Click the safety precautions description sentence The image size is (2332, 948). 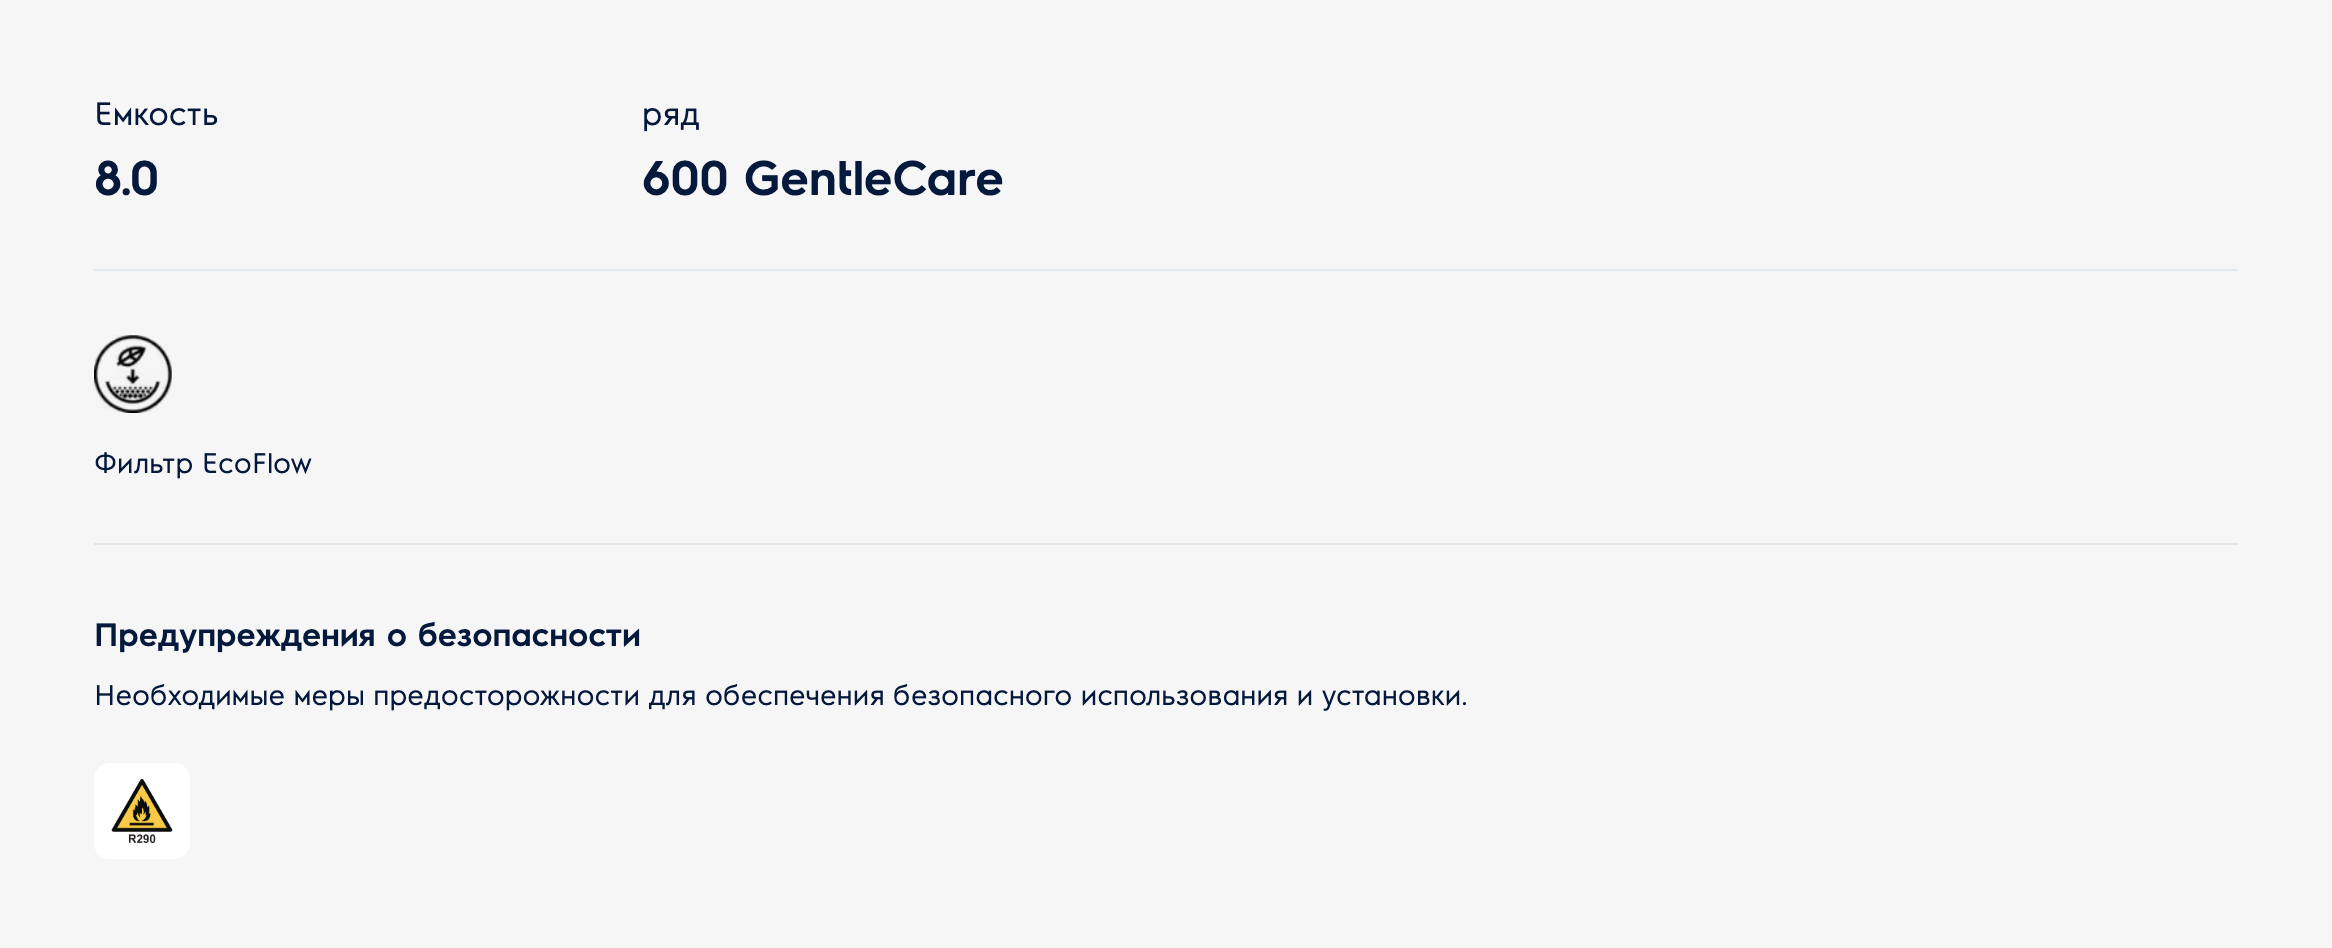point(780,696)
